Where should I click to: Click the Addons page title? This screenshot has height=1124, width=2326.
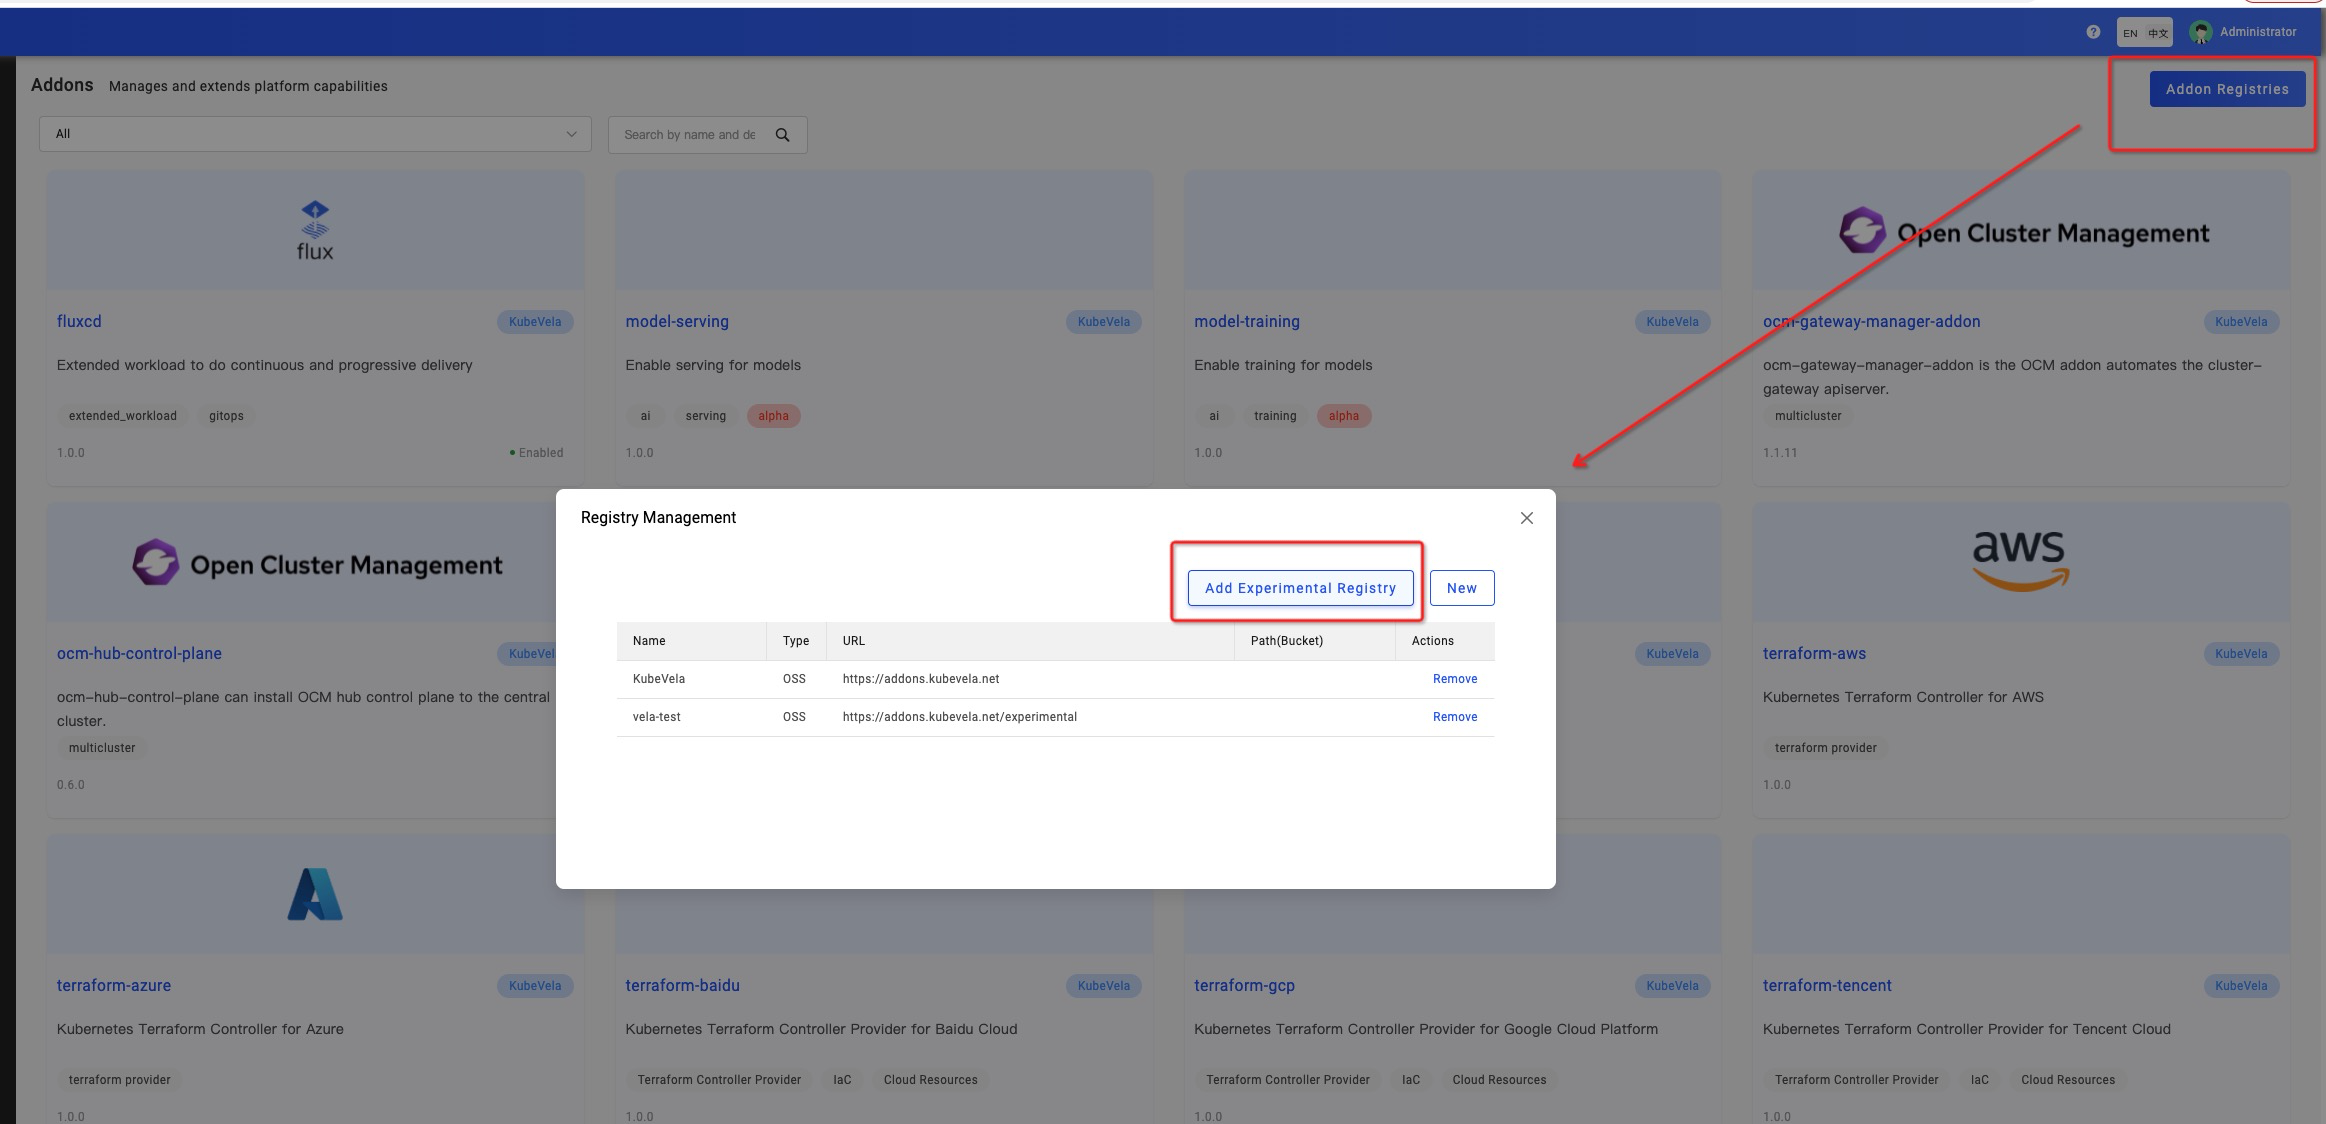coord(62,85)
